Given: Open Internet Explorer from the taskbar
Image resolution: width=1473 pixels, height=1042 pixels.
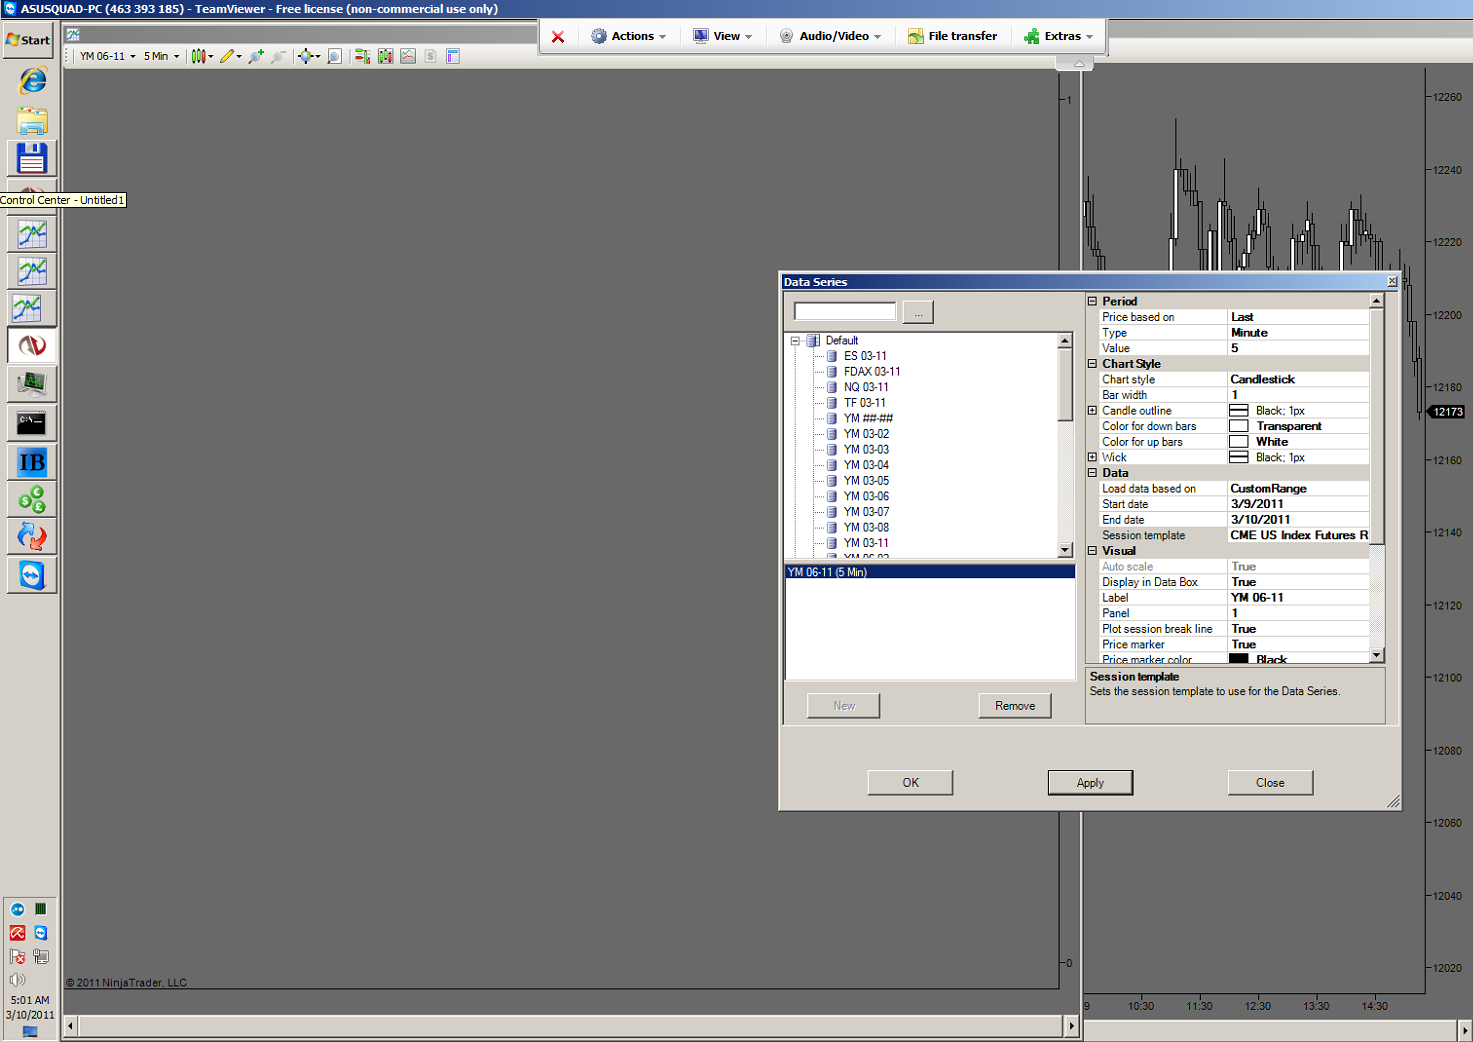Looking at the screenshot, I should pyautogui.click(x=32, y=80).
